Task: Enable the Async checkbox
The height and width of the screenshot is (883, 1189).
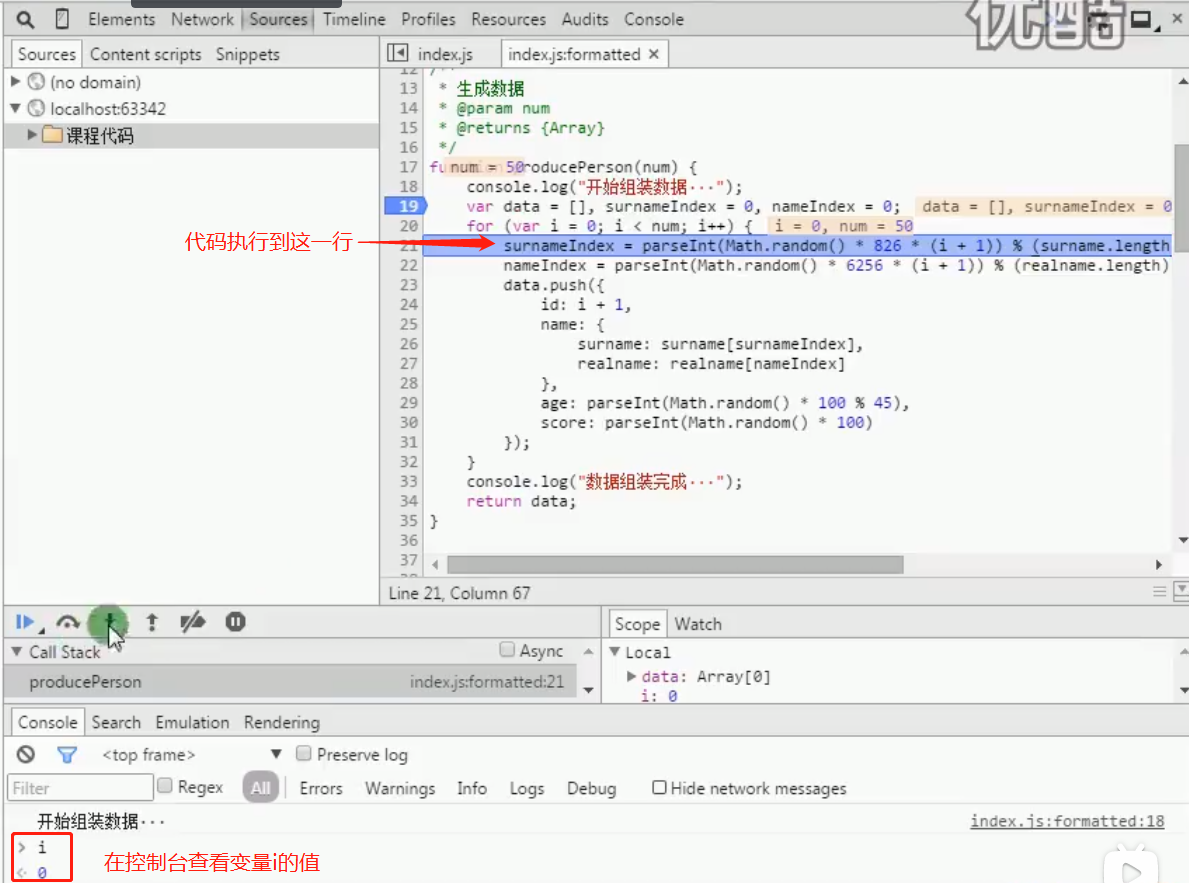Action: [507, 650]
